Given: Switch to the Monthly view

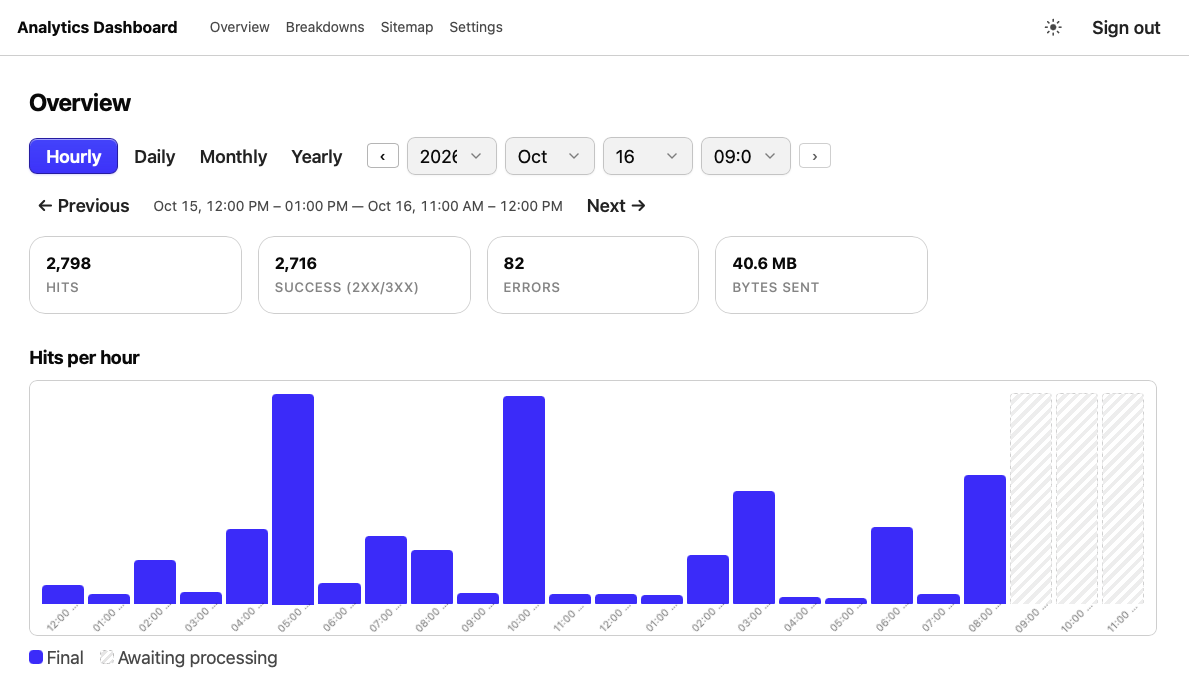Looking at the screenshot, I should pos(234,156).
